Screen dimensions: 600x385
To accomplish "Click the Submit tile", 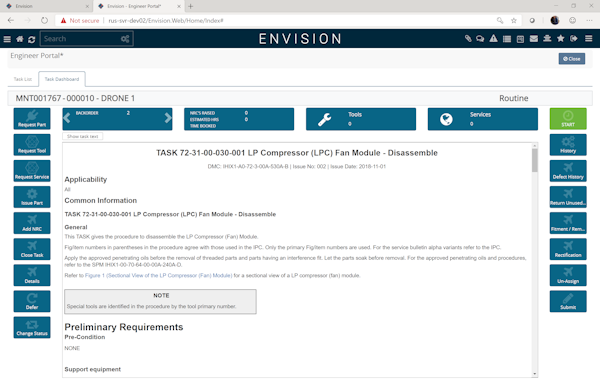I will [x=568, y=301].
